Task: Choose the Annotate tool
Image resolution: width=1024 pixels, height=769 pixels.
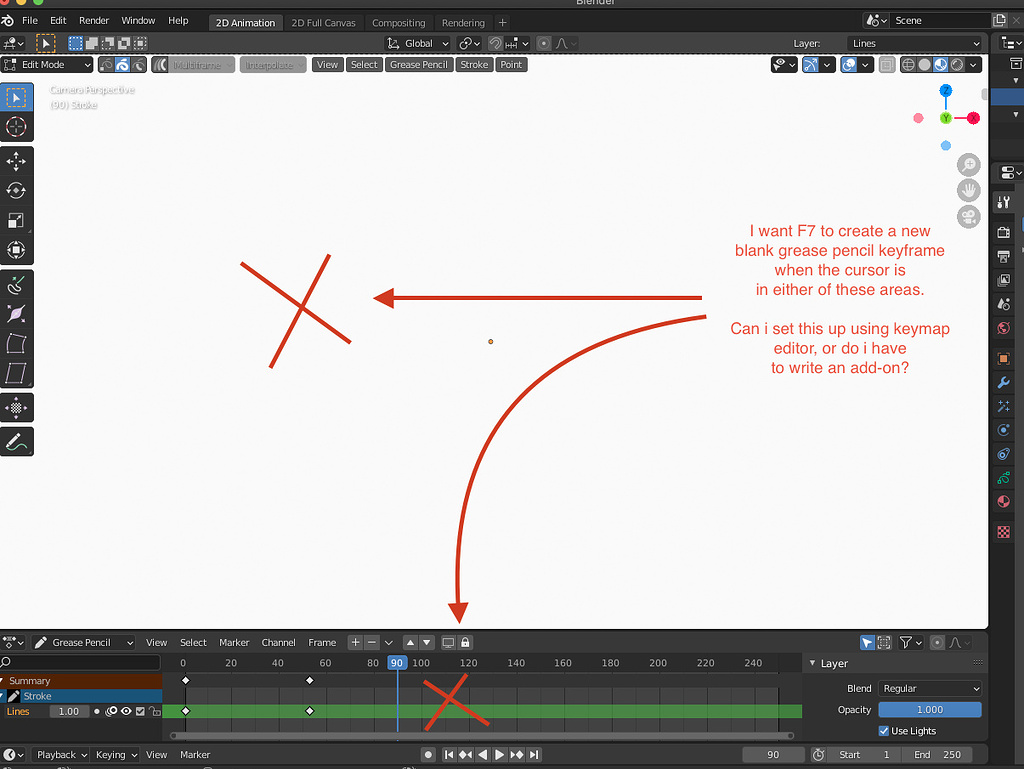Action: [16, 442]
